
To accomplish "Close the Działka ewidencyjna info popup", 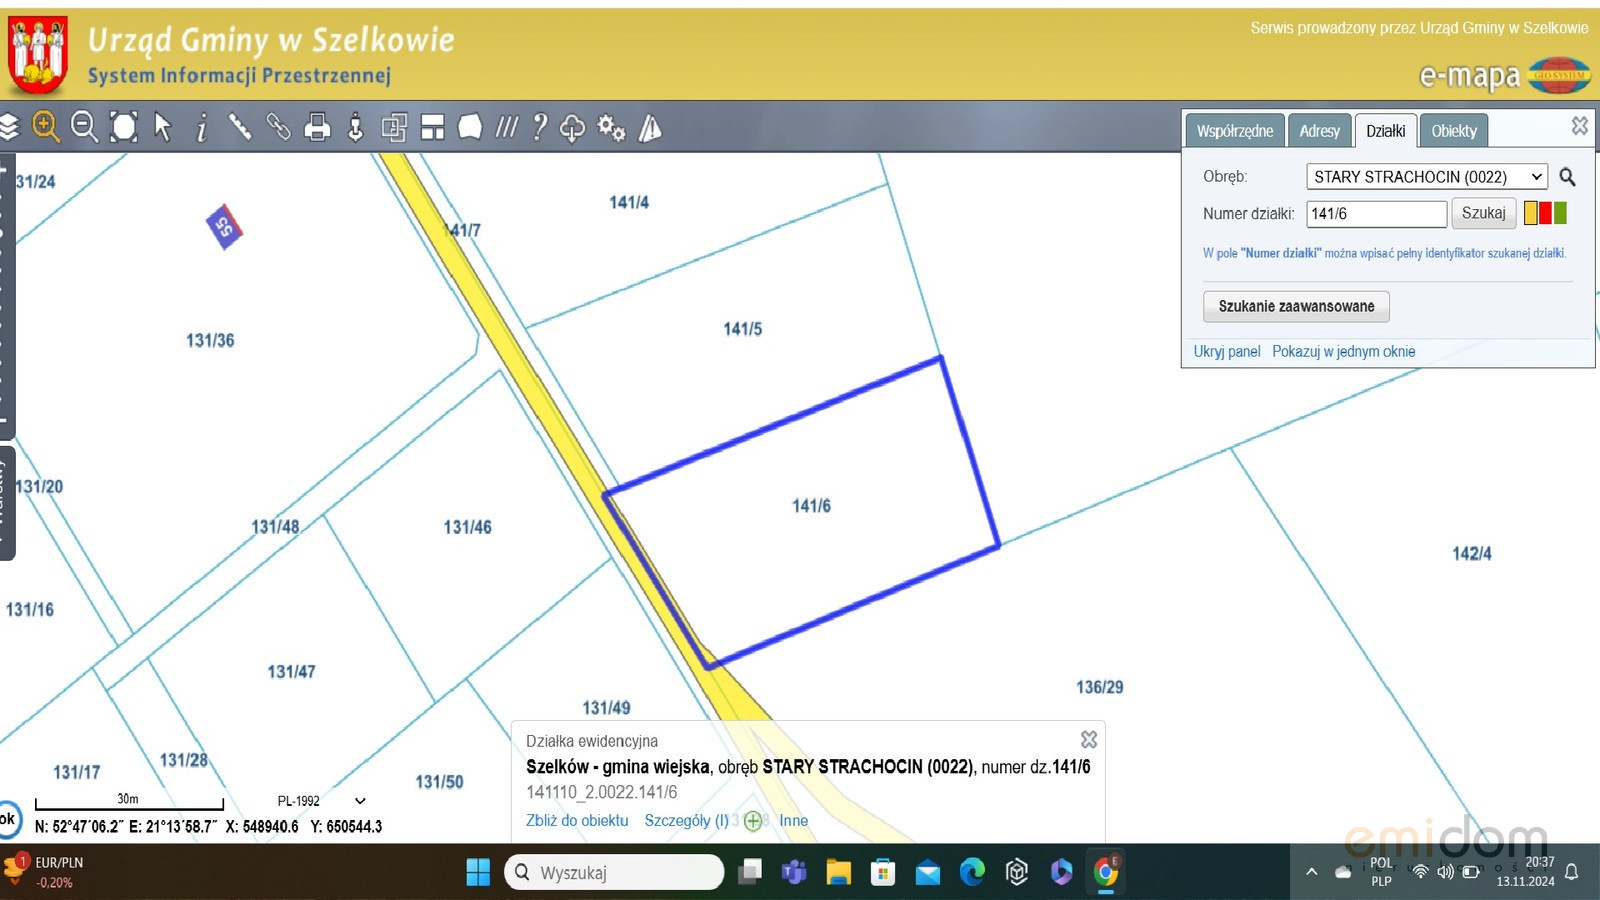I will tap(1089, 739).
